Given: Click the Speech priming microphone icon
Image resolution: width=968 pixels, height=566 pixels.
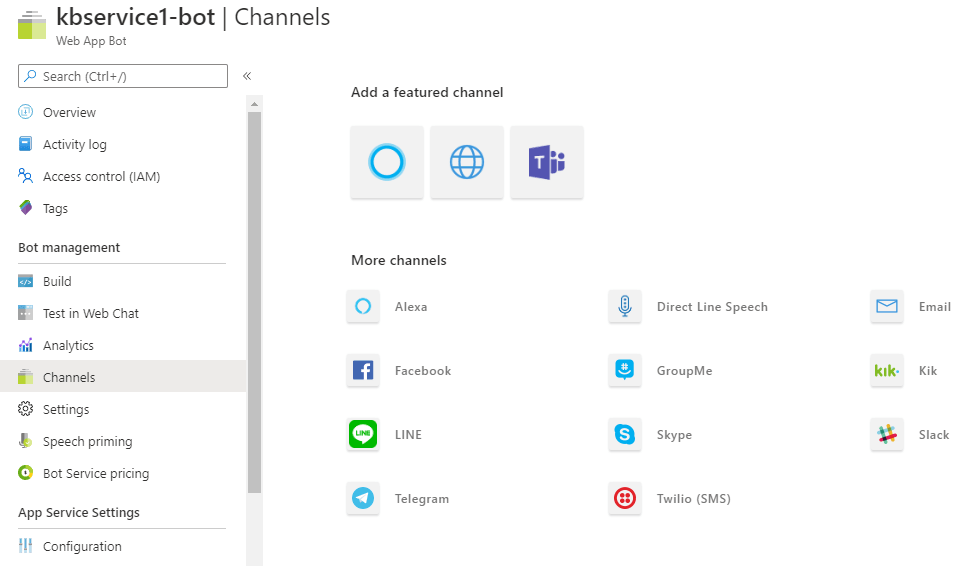Looking at the screenshot, I should click(x=25, y=441).
